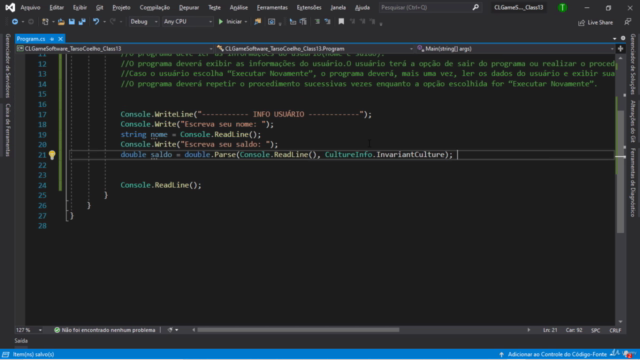Image resolution: width=640 pixels, height=360 pixels.
Task: Open the CLGameSoftware_TarsoCoelho_Class13.Program type dropdown
Action: point(315,49)
